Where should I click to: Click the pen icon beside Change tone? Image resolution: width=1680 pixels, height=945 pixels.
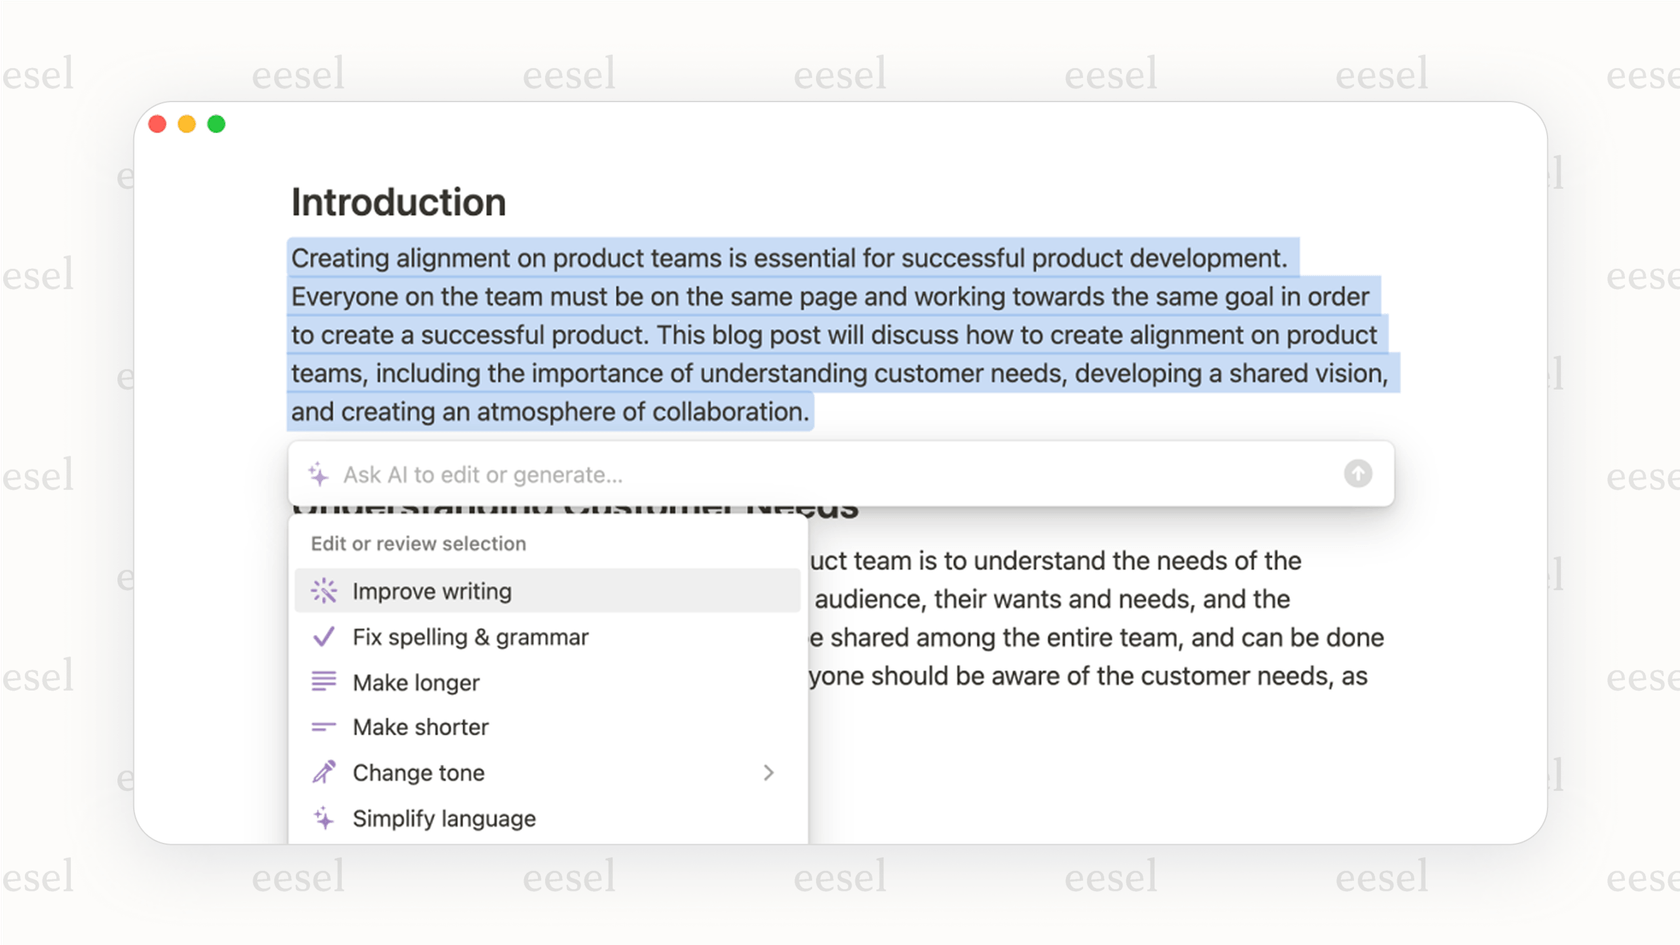(323, 771)
